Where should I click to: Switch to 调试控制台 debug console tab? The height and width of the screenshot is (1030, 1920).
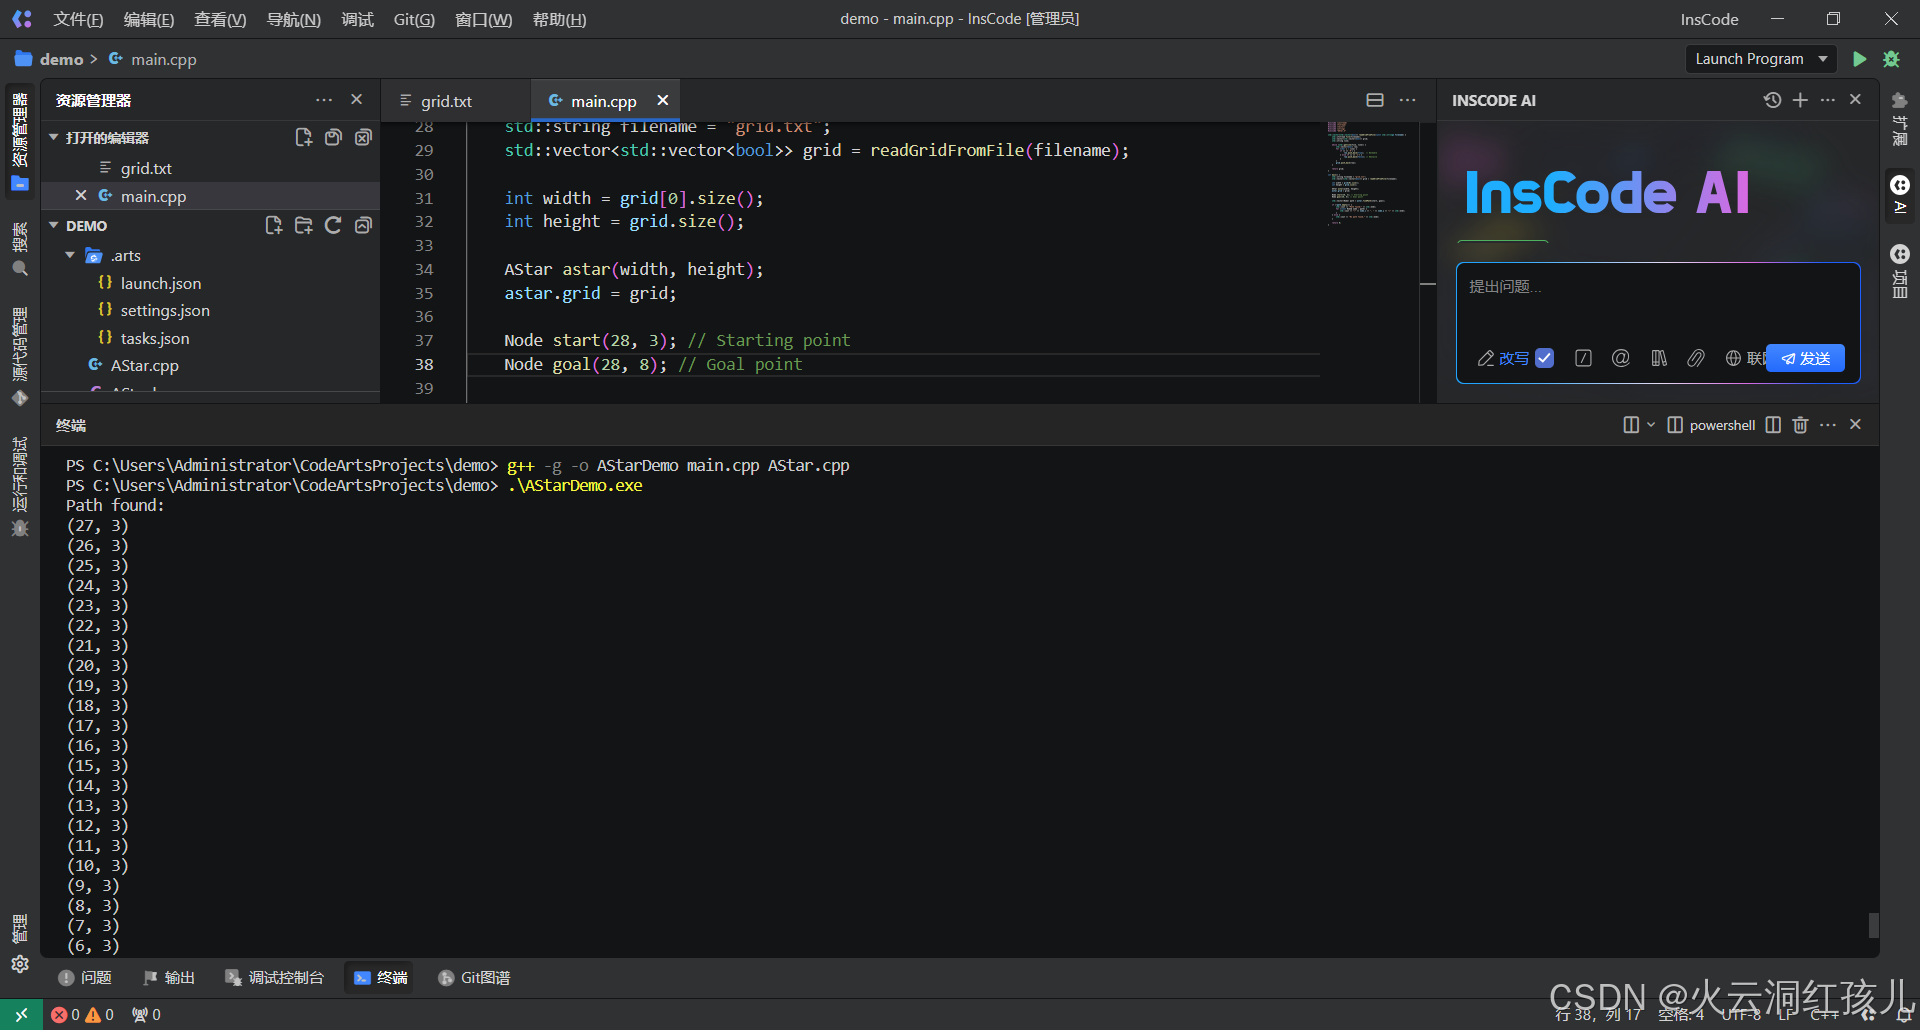pos(275,978)
